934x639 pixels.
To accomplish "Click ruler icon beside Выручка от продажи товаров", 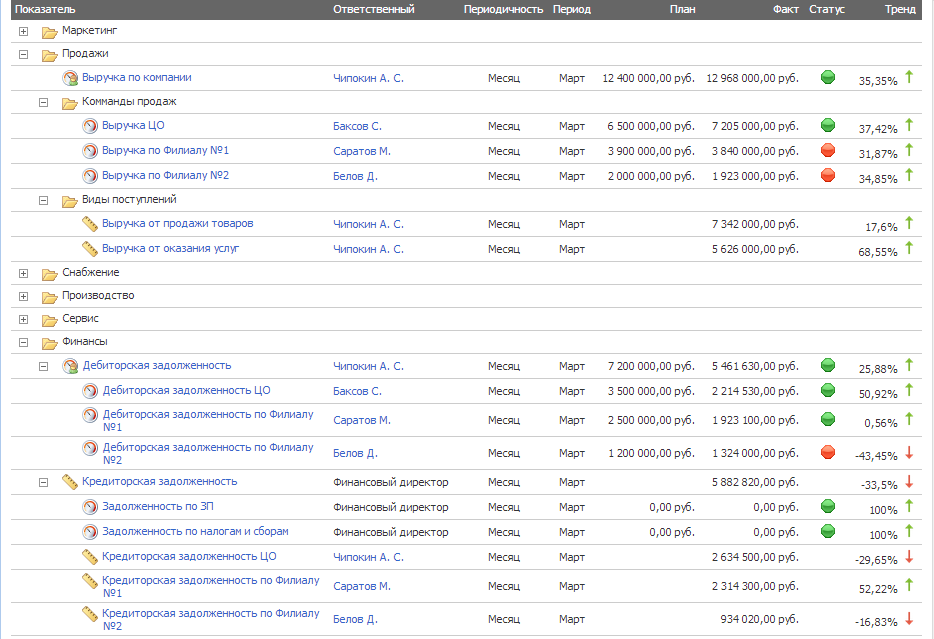I will coord(90,224).
